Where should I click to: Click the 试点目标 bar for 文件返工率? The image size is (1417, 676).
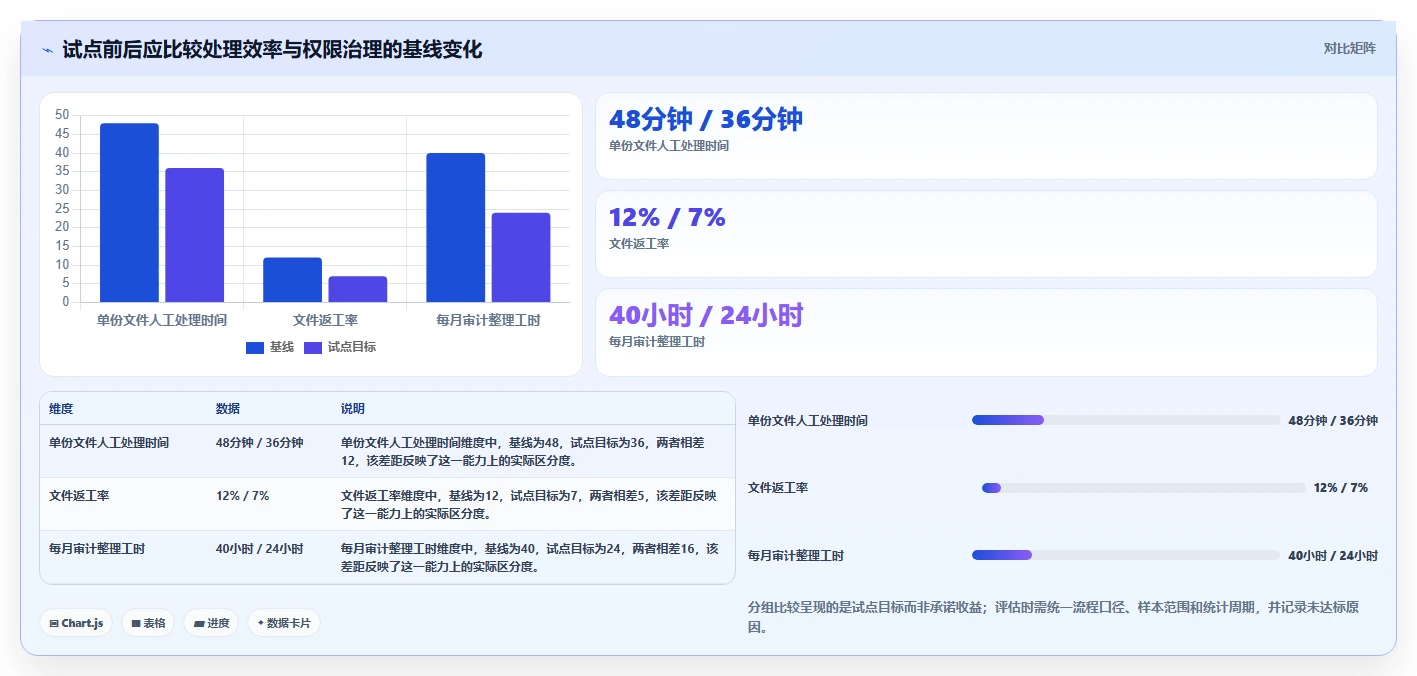coord(357,289)
